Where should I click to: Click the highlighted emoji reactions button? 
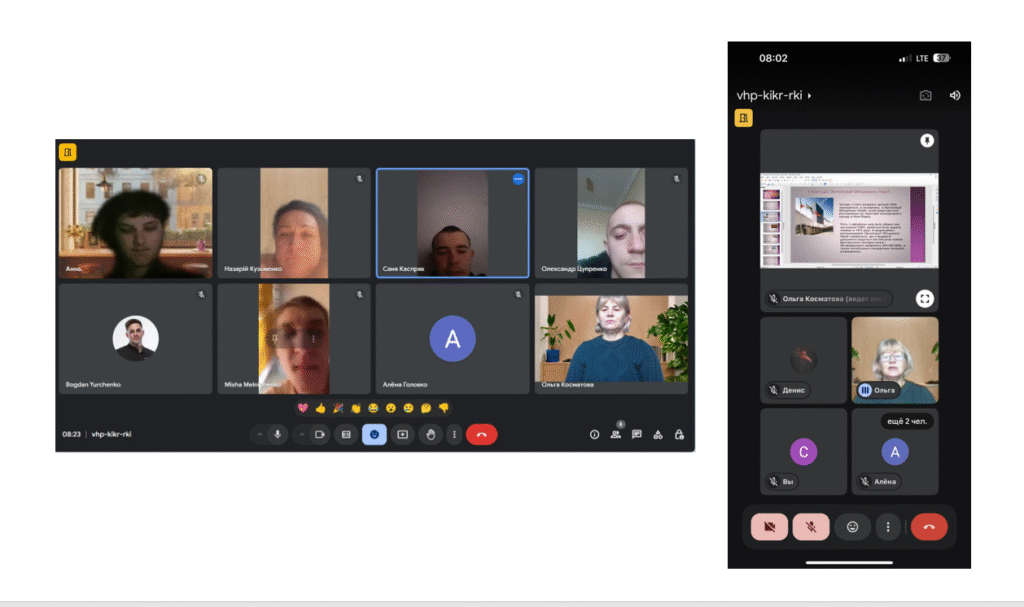pos(374,434)
